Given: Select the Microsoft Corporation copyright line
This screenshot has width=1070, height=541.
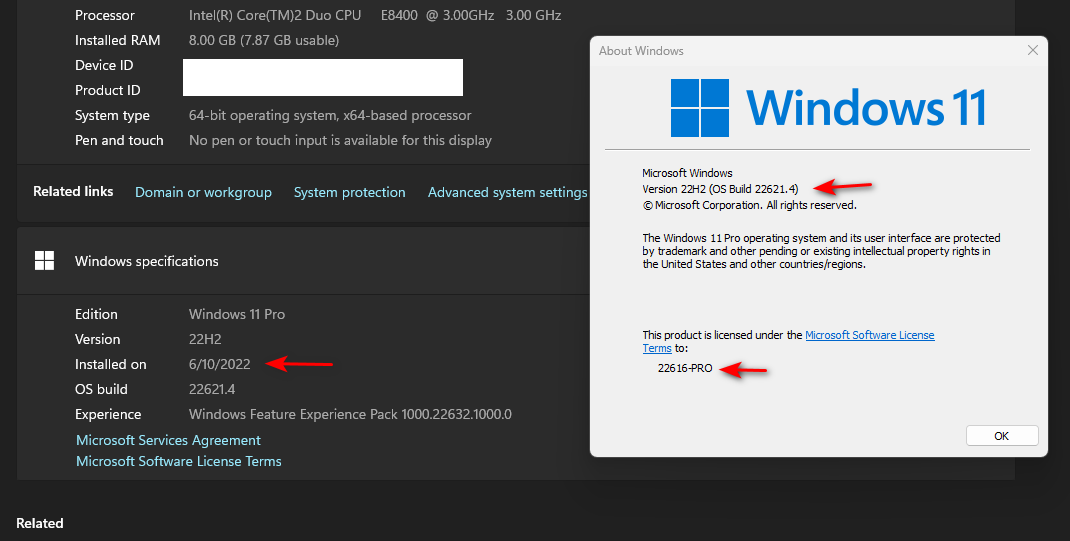Looking at the screenshot, I should pos(749,205).
